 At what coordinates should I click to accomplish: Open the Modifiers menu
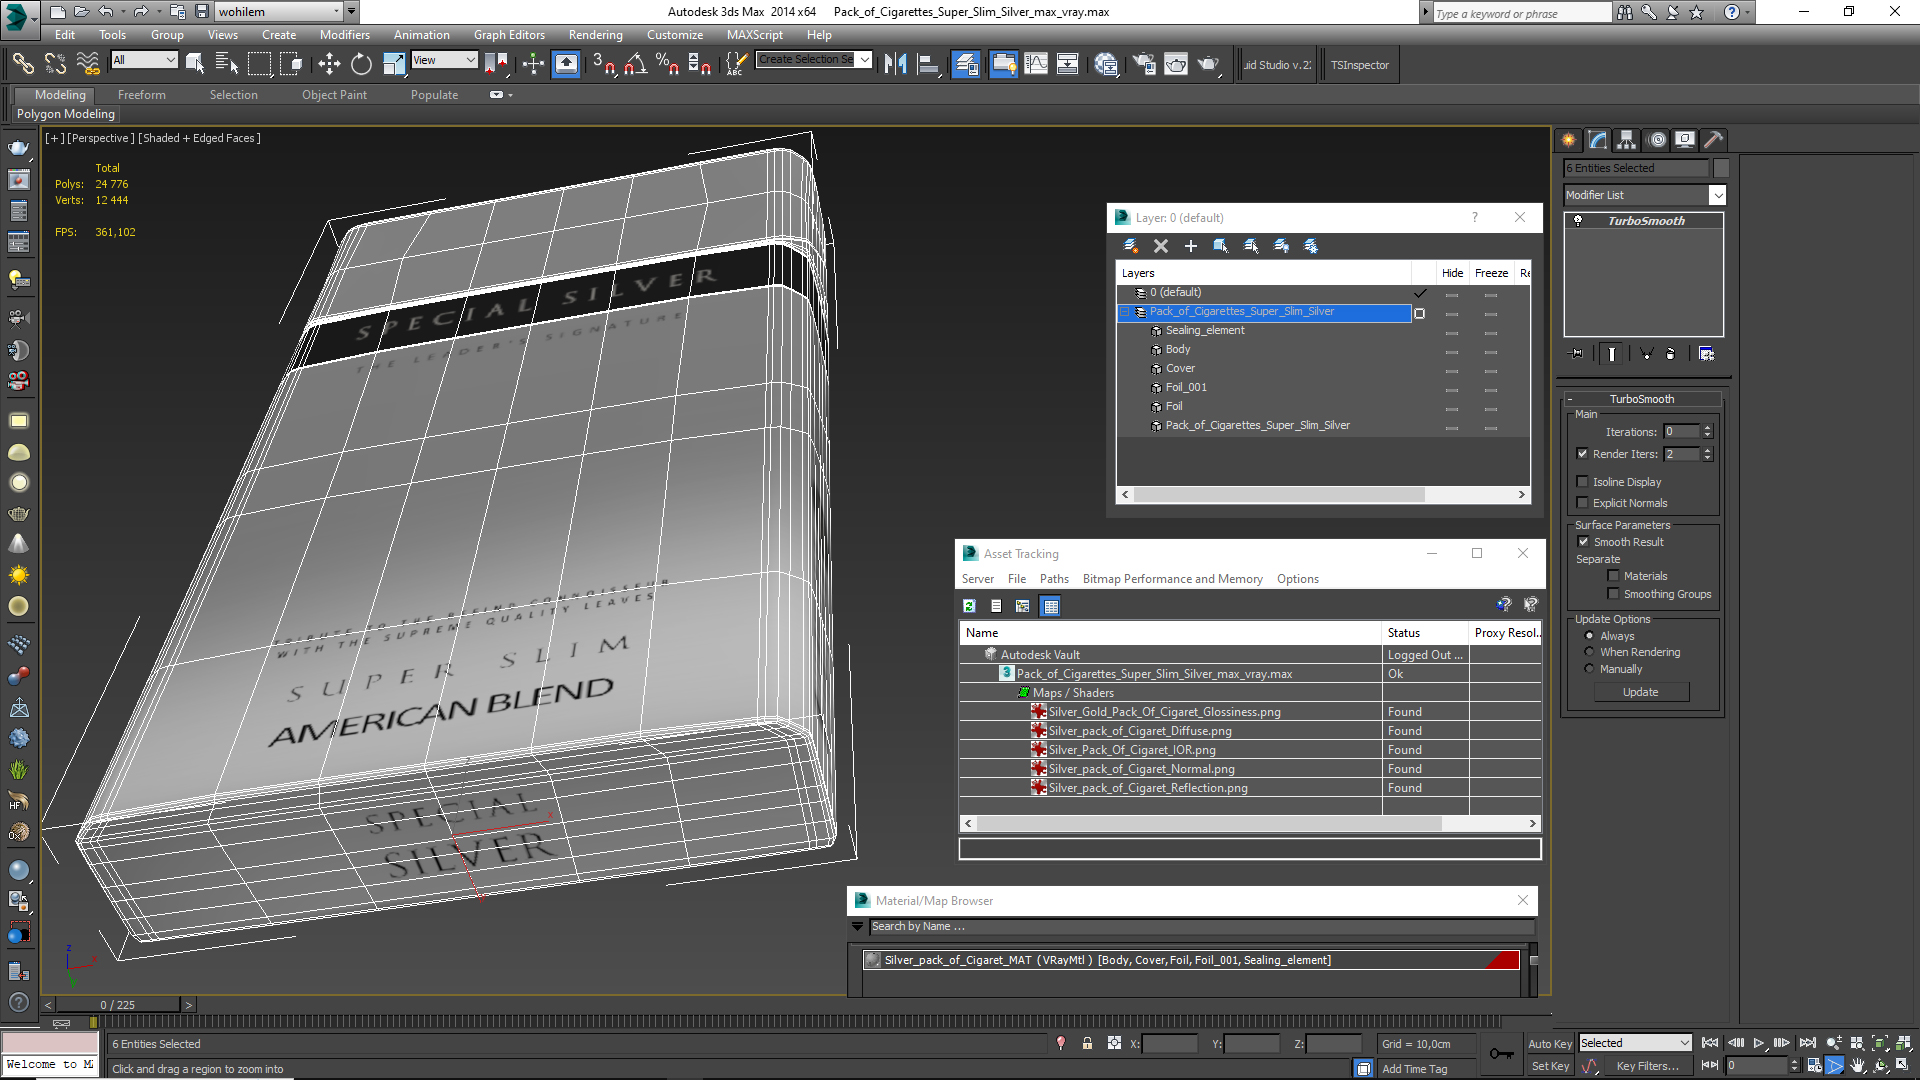(x=344, y=35)
